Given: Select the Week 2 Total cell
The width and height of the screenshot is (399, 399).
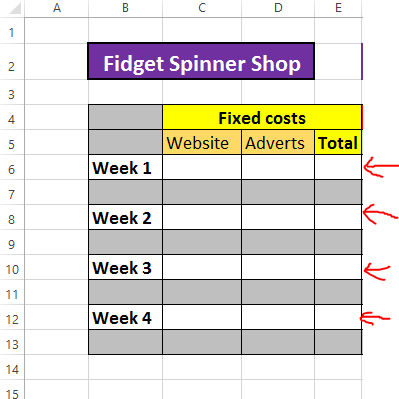Looking at the screenshot, I should (x=338, y=217).
